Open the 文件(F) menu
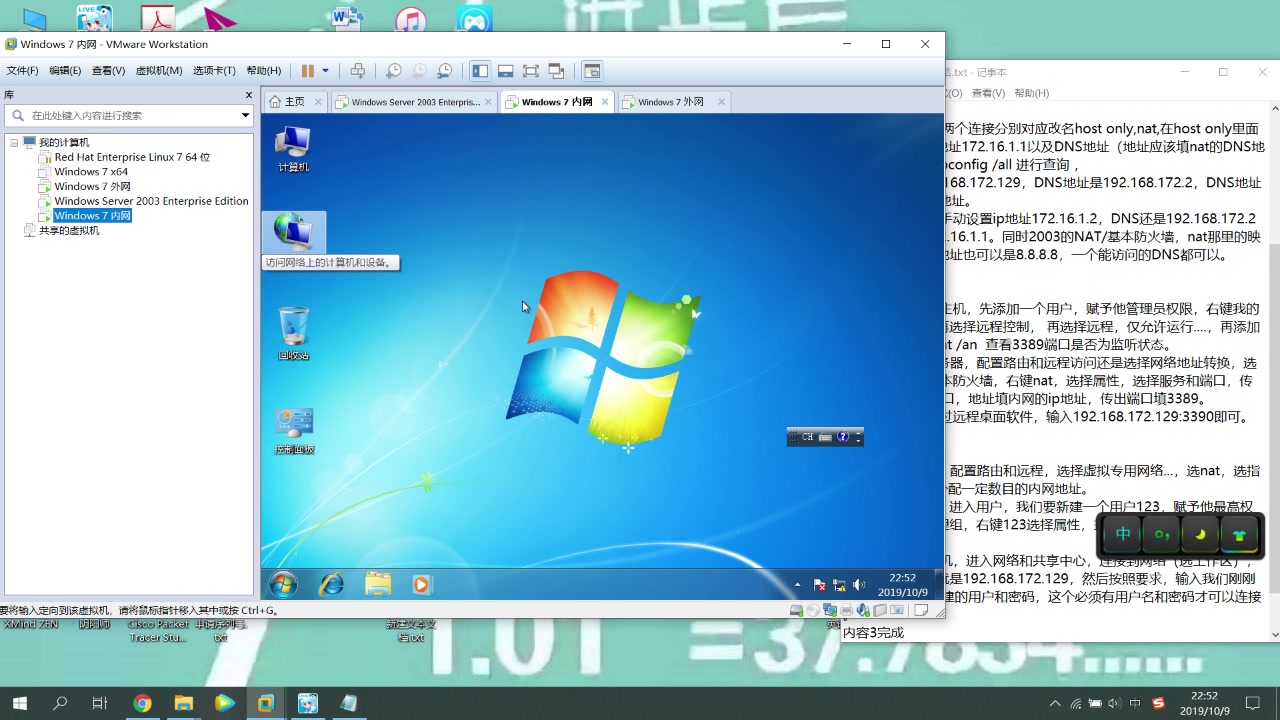 (x=22, y=71)
